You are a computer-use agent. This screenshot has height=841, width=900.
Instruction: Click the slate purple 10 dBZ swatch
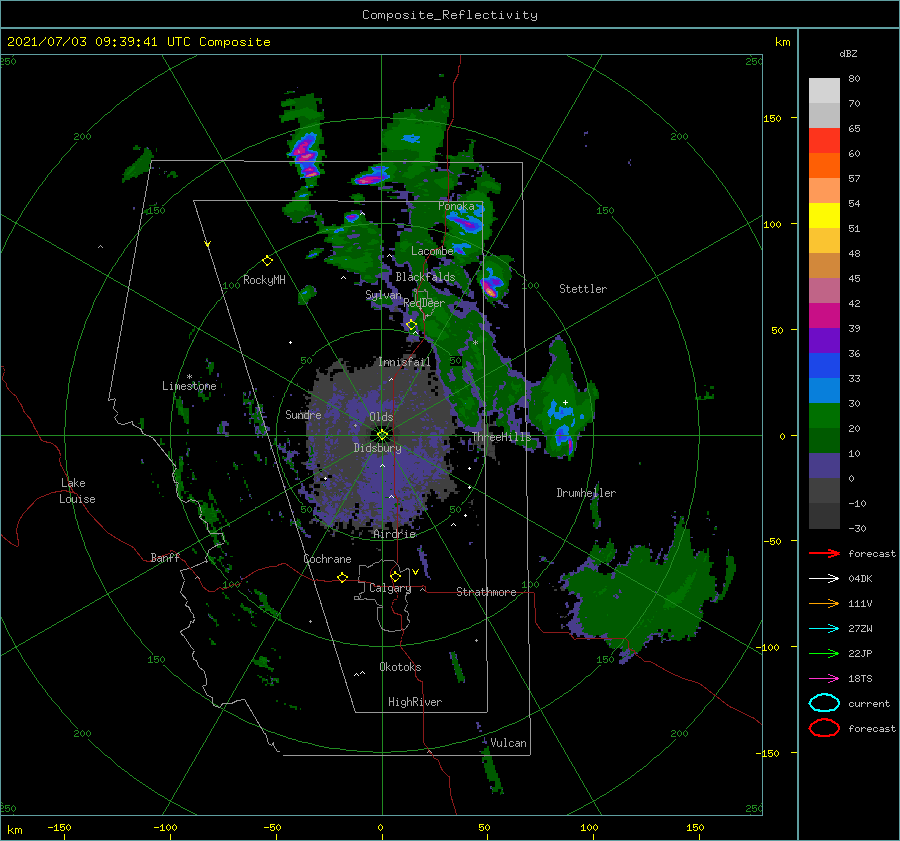coord(824,465)
